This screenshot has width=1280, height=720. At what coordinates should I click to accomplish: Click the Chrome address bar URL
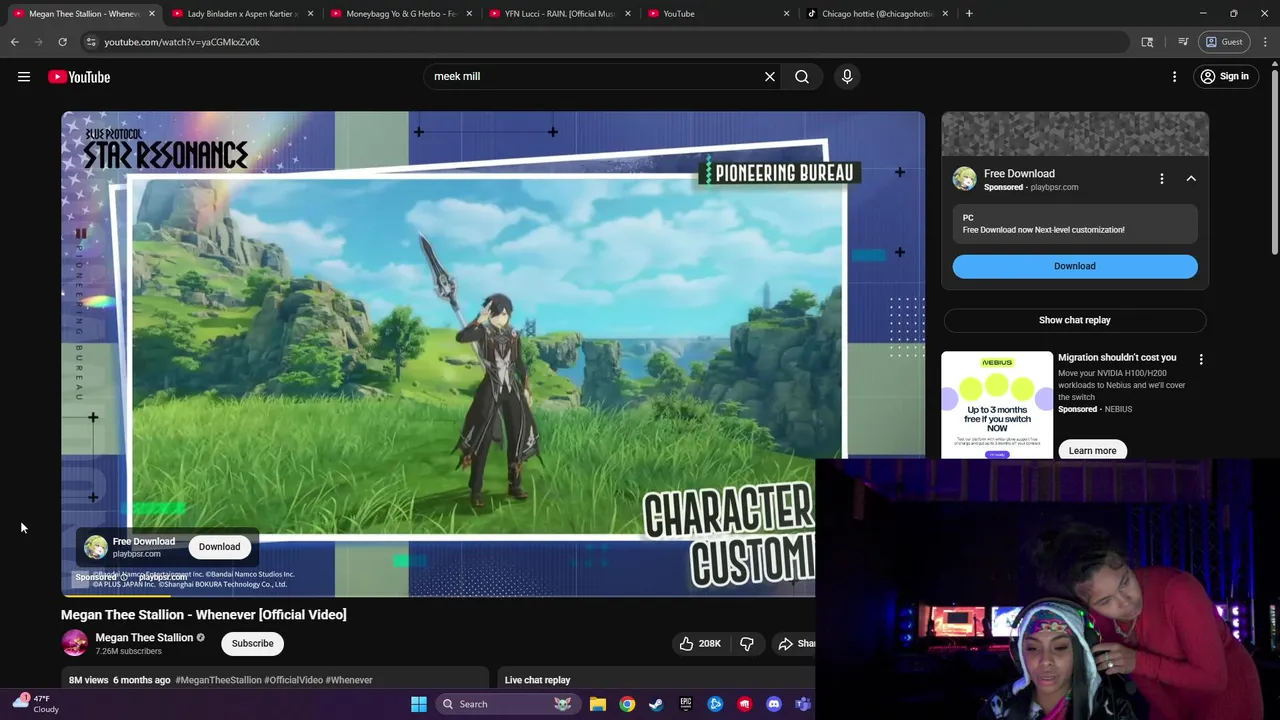coord(182,42)
